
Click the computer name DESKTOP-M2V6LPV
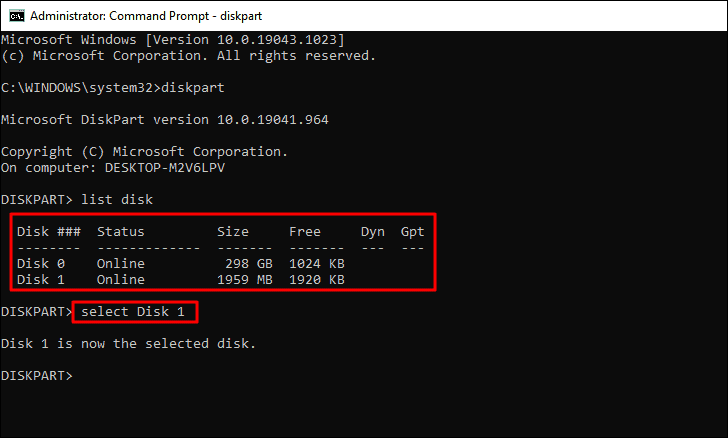pyautogui.click(x=165, y=168)
